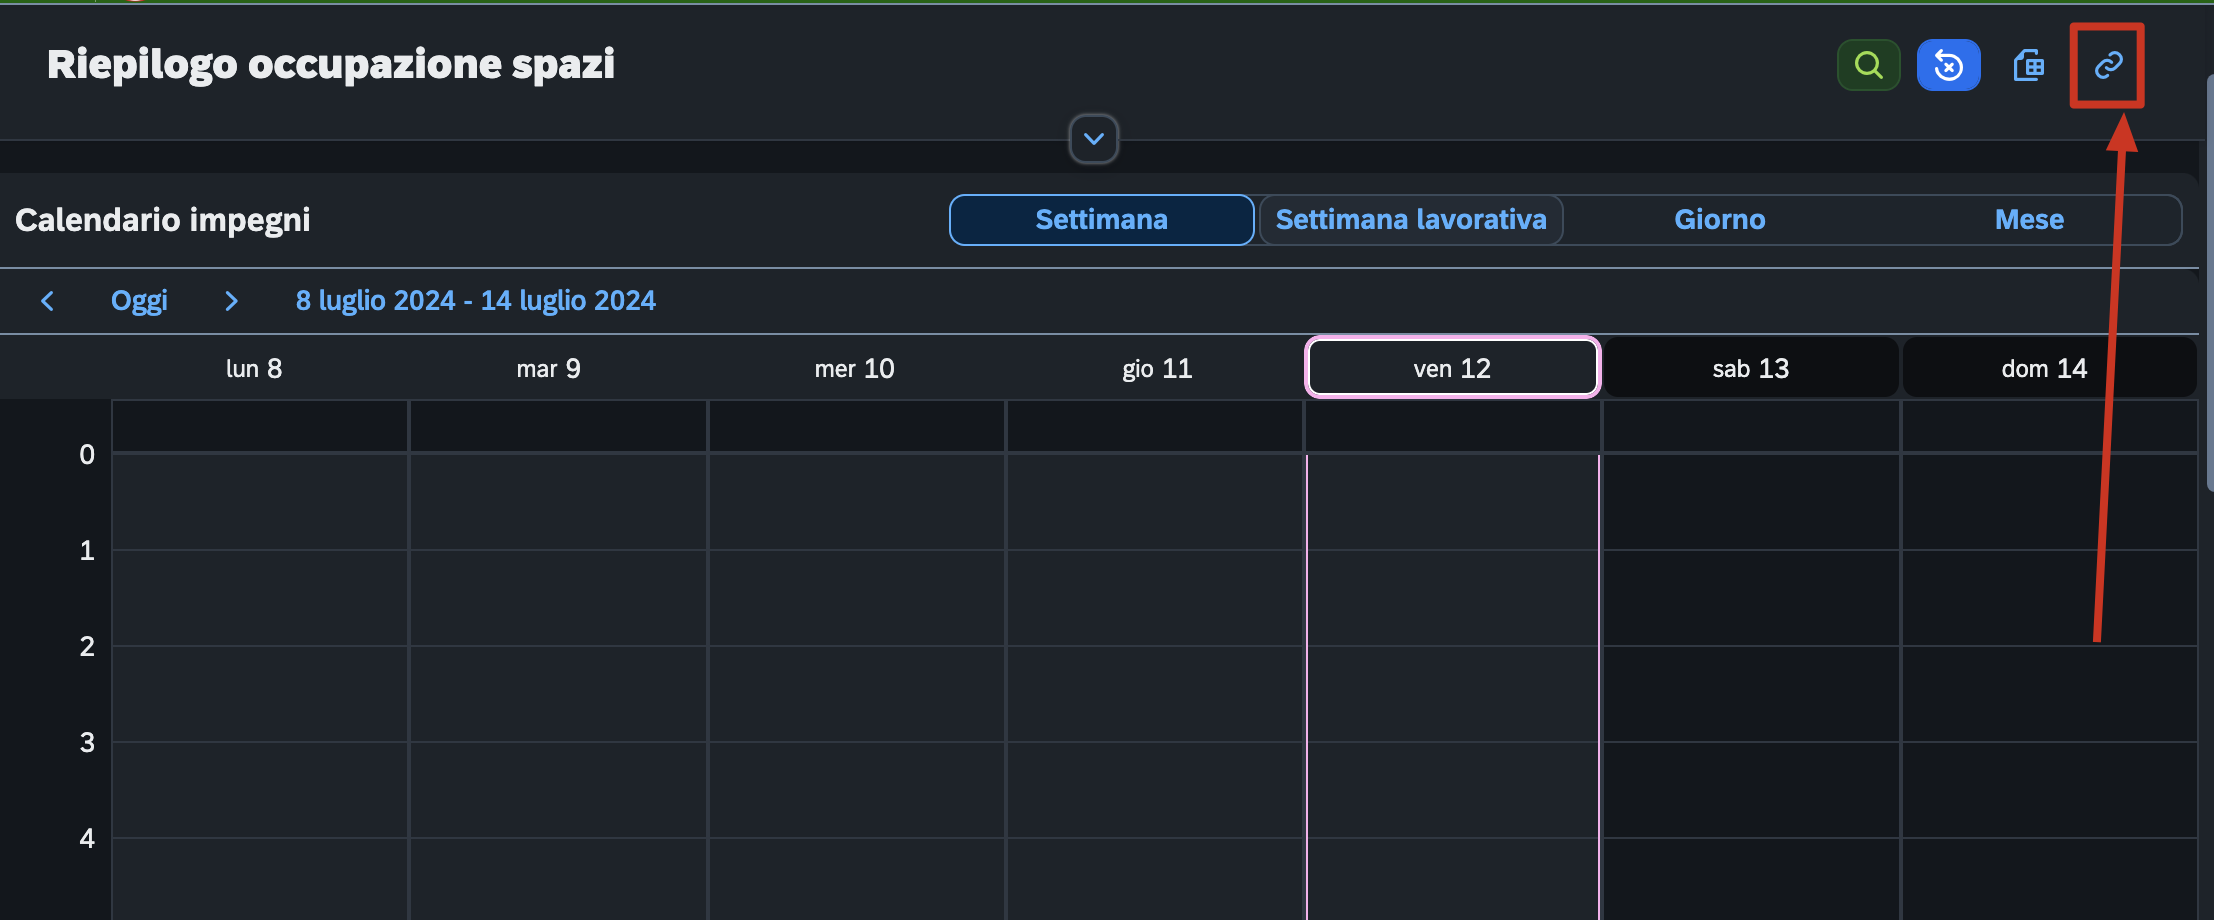Open the date range 8 luglio 2024 - 14 luglio 2024

[x=475, y=301]
